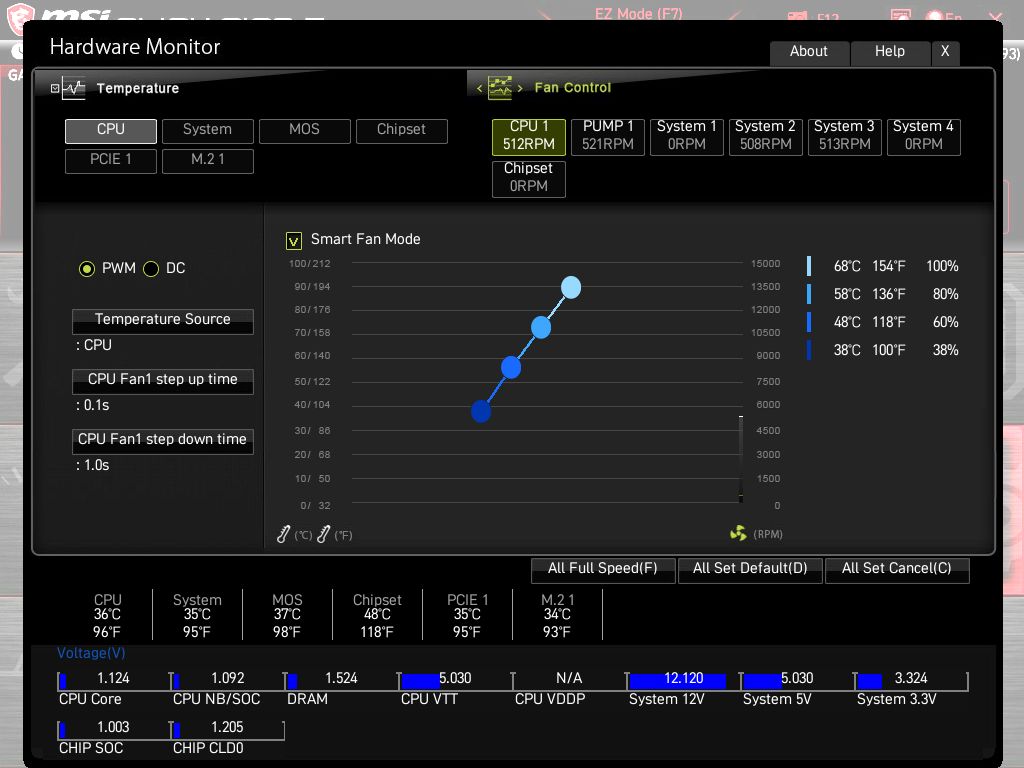Click the dark blue 38°C legend swatch
1024x768 pixels.
809,350
